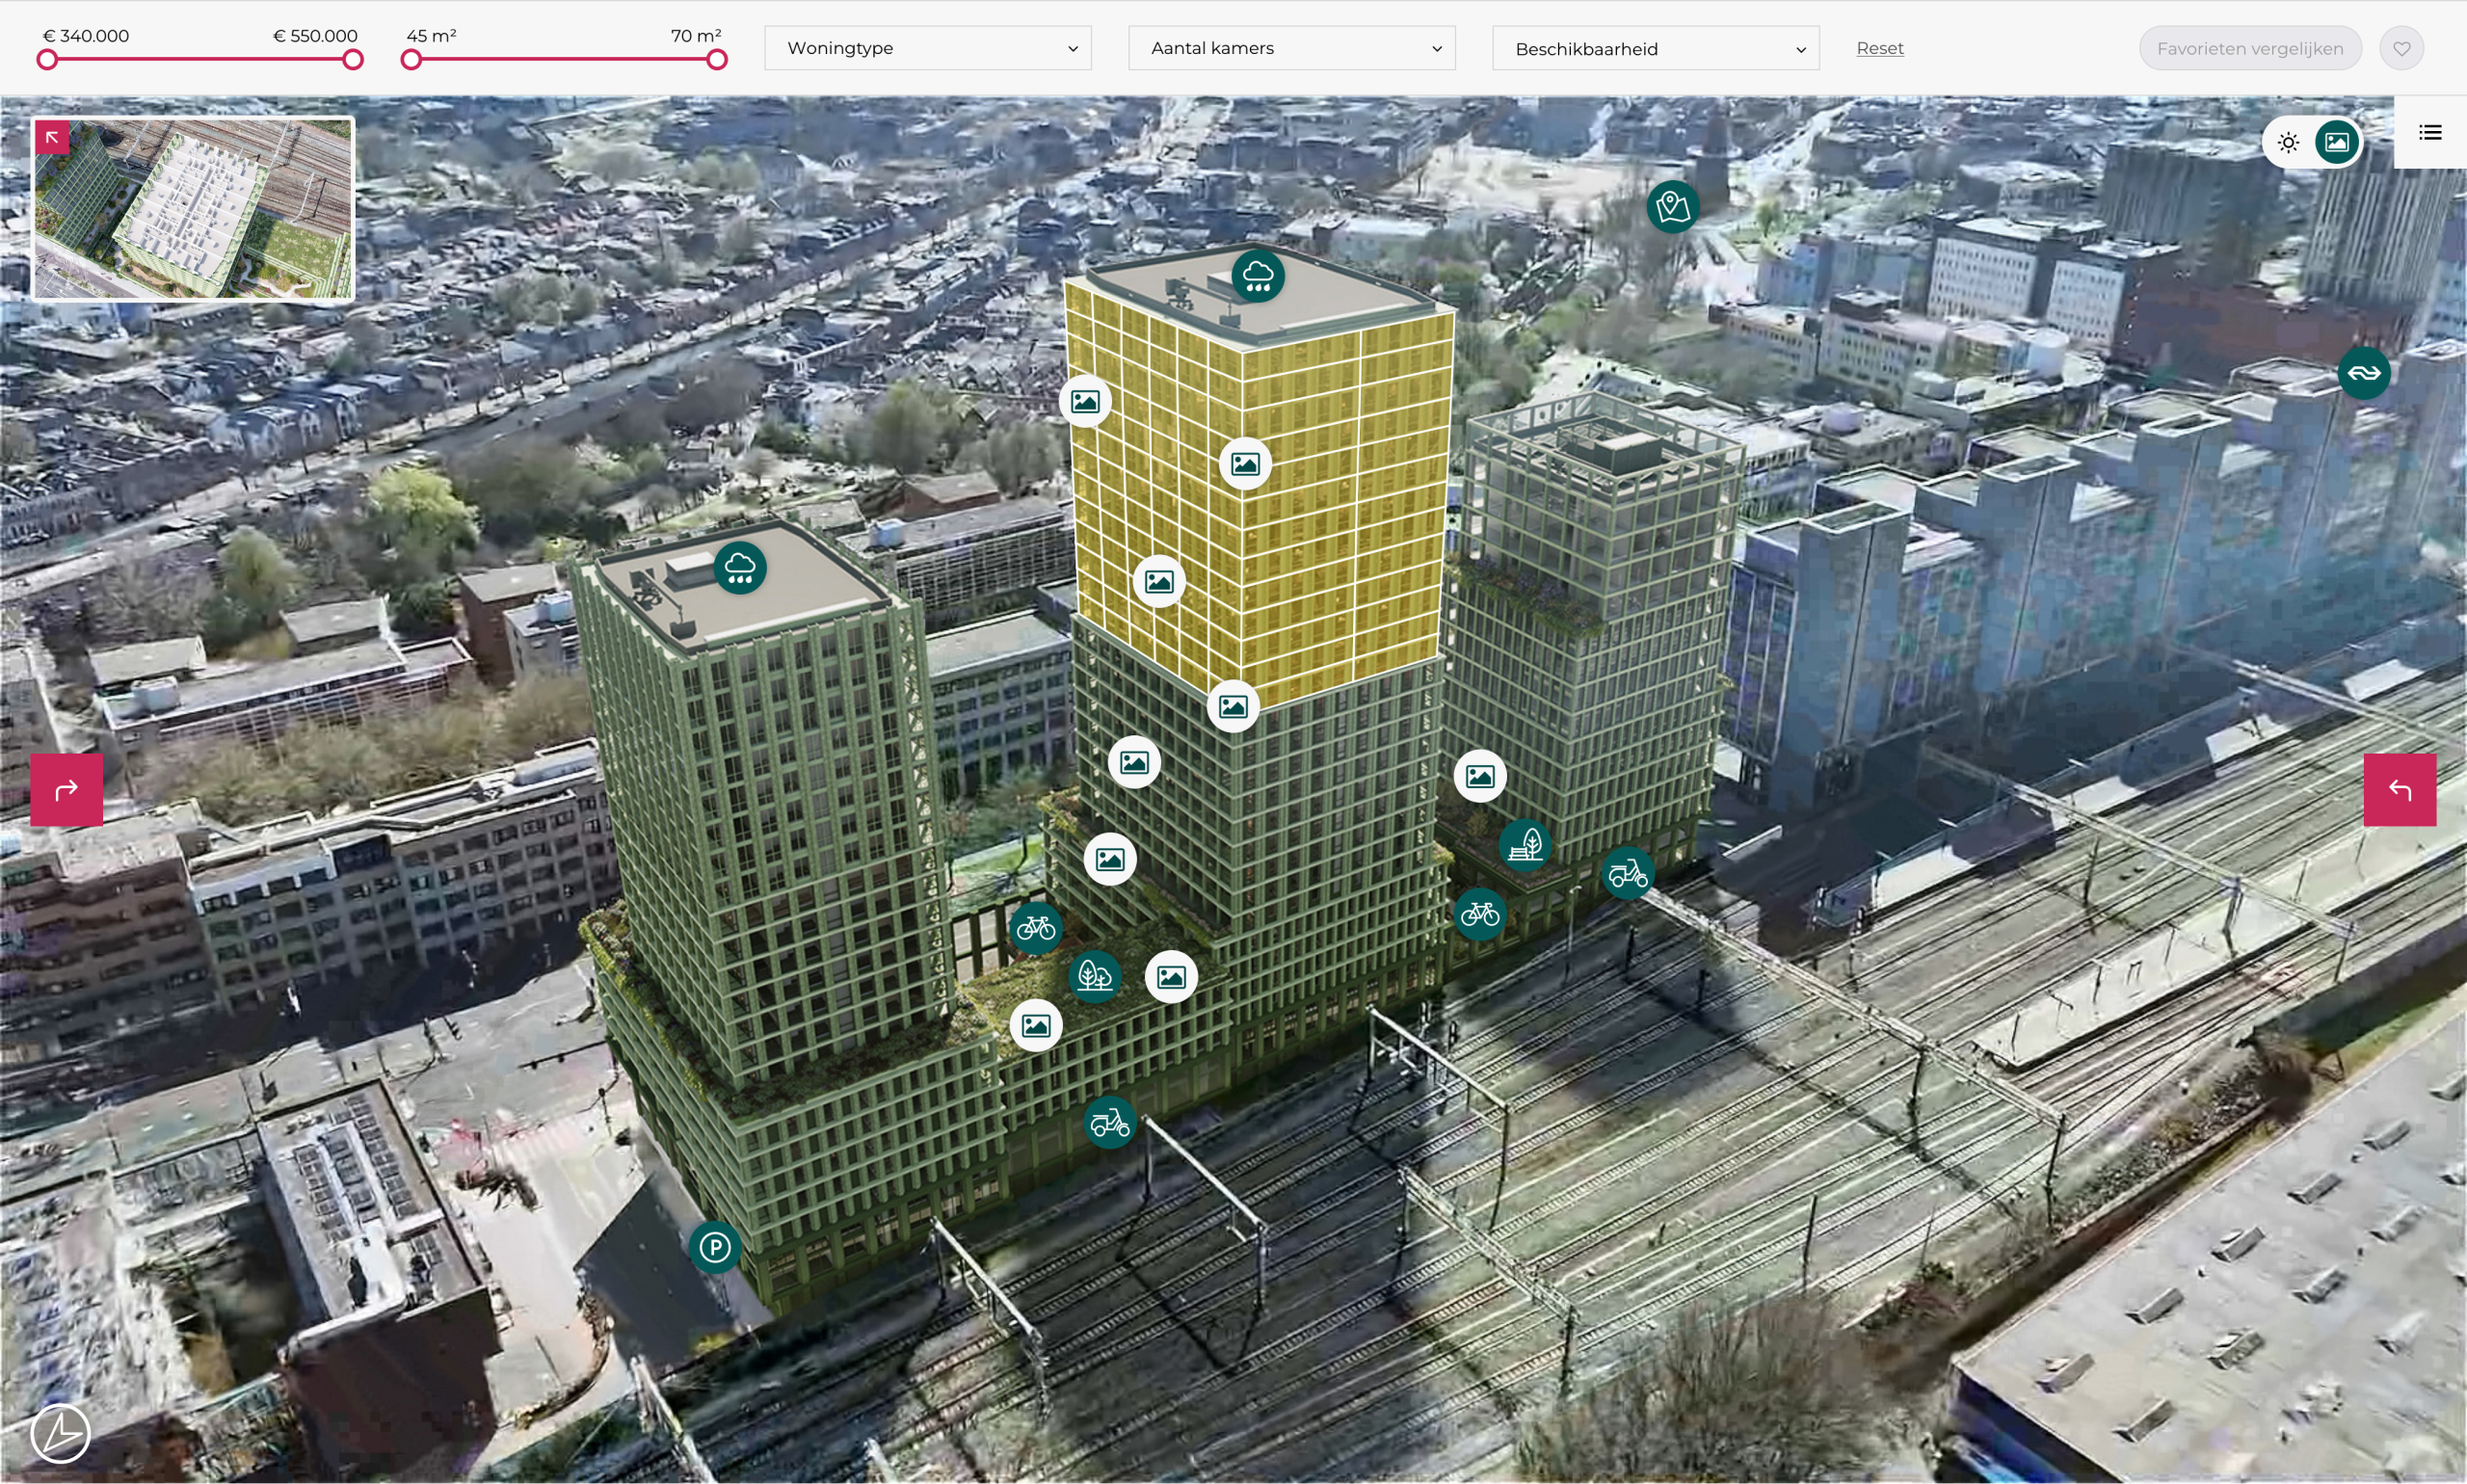The width and height of the screenshot is (2467, 1484).
Task: Rotate view with left-side red arrow button
Action: coord(66,790)
